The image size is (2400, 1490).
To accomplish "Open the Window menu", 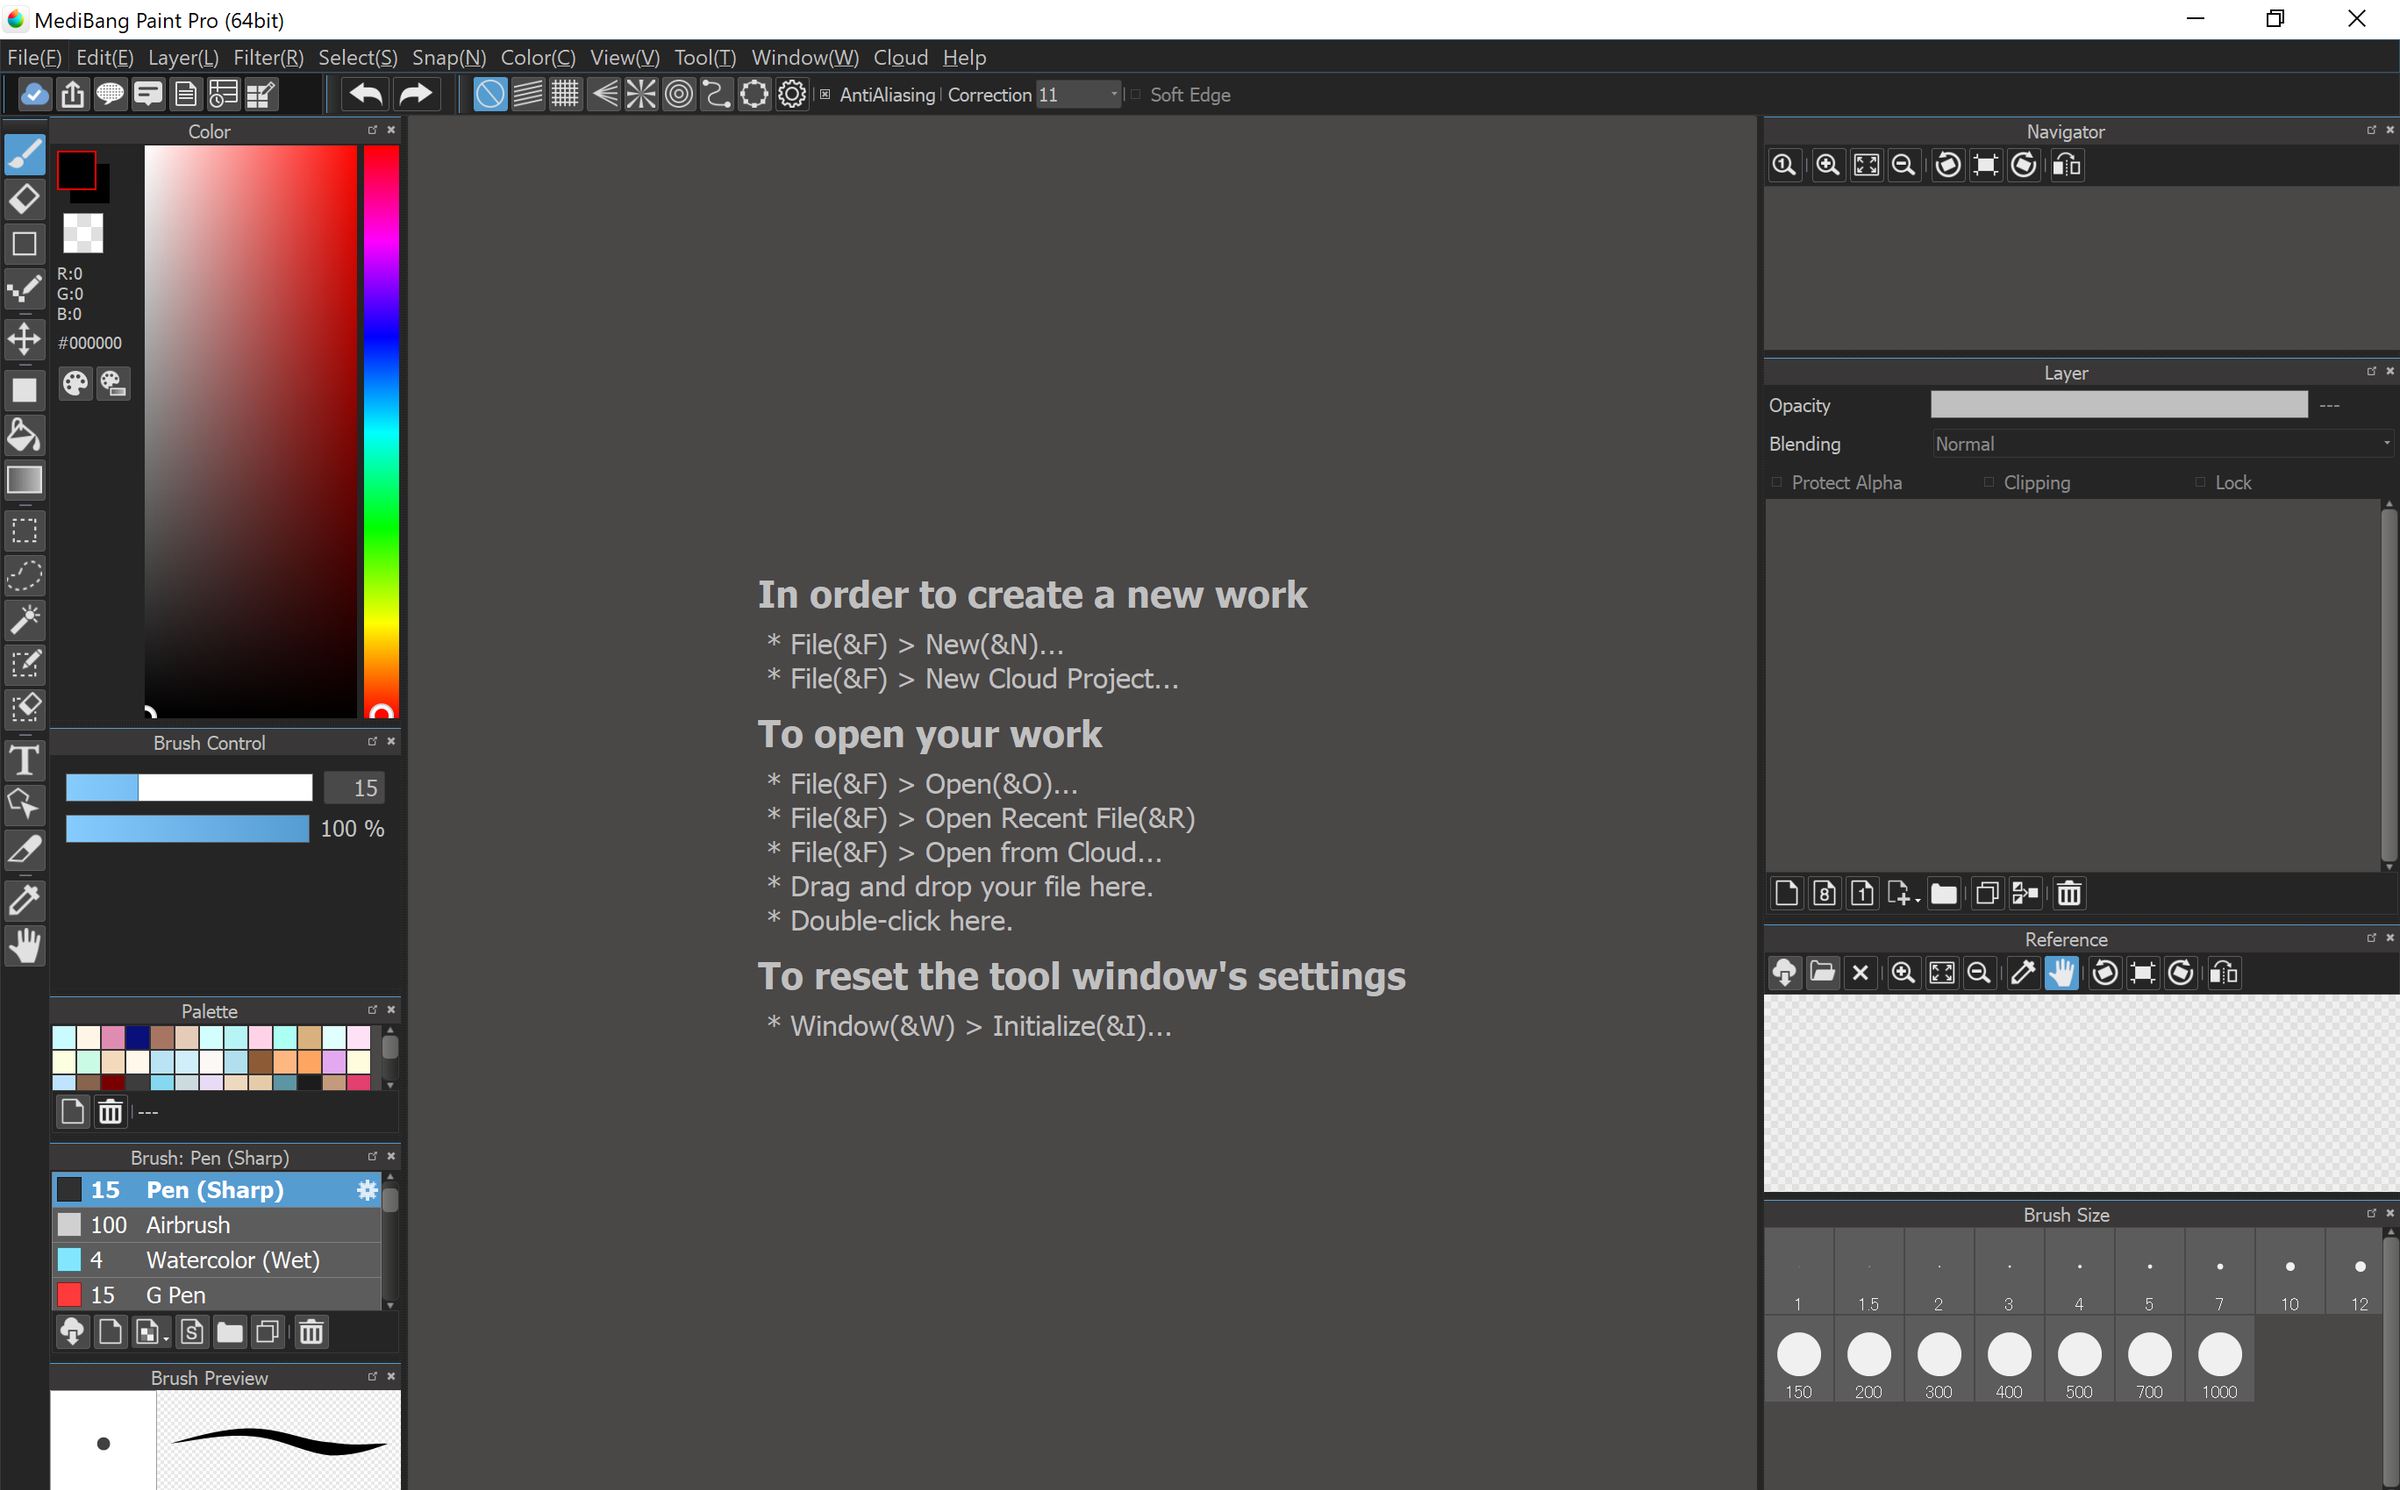I will (x=804, y=58).
